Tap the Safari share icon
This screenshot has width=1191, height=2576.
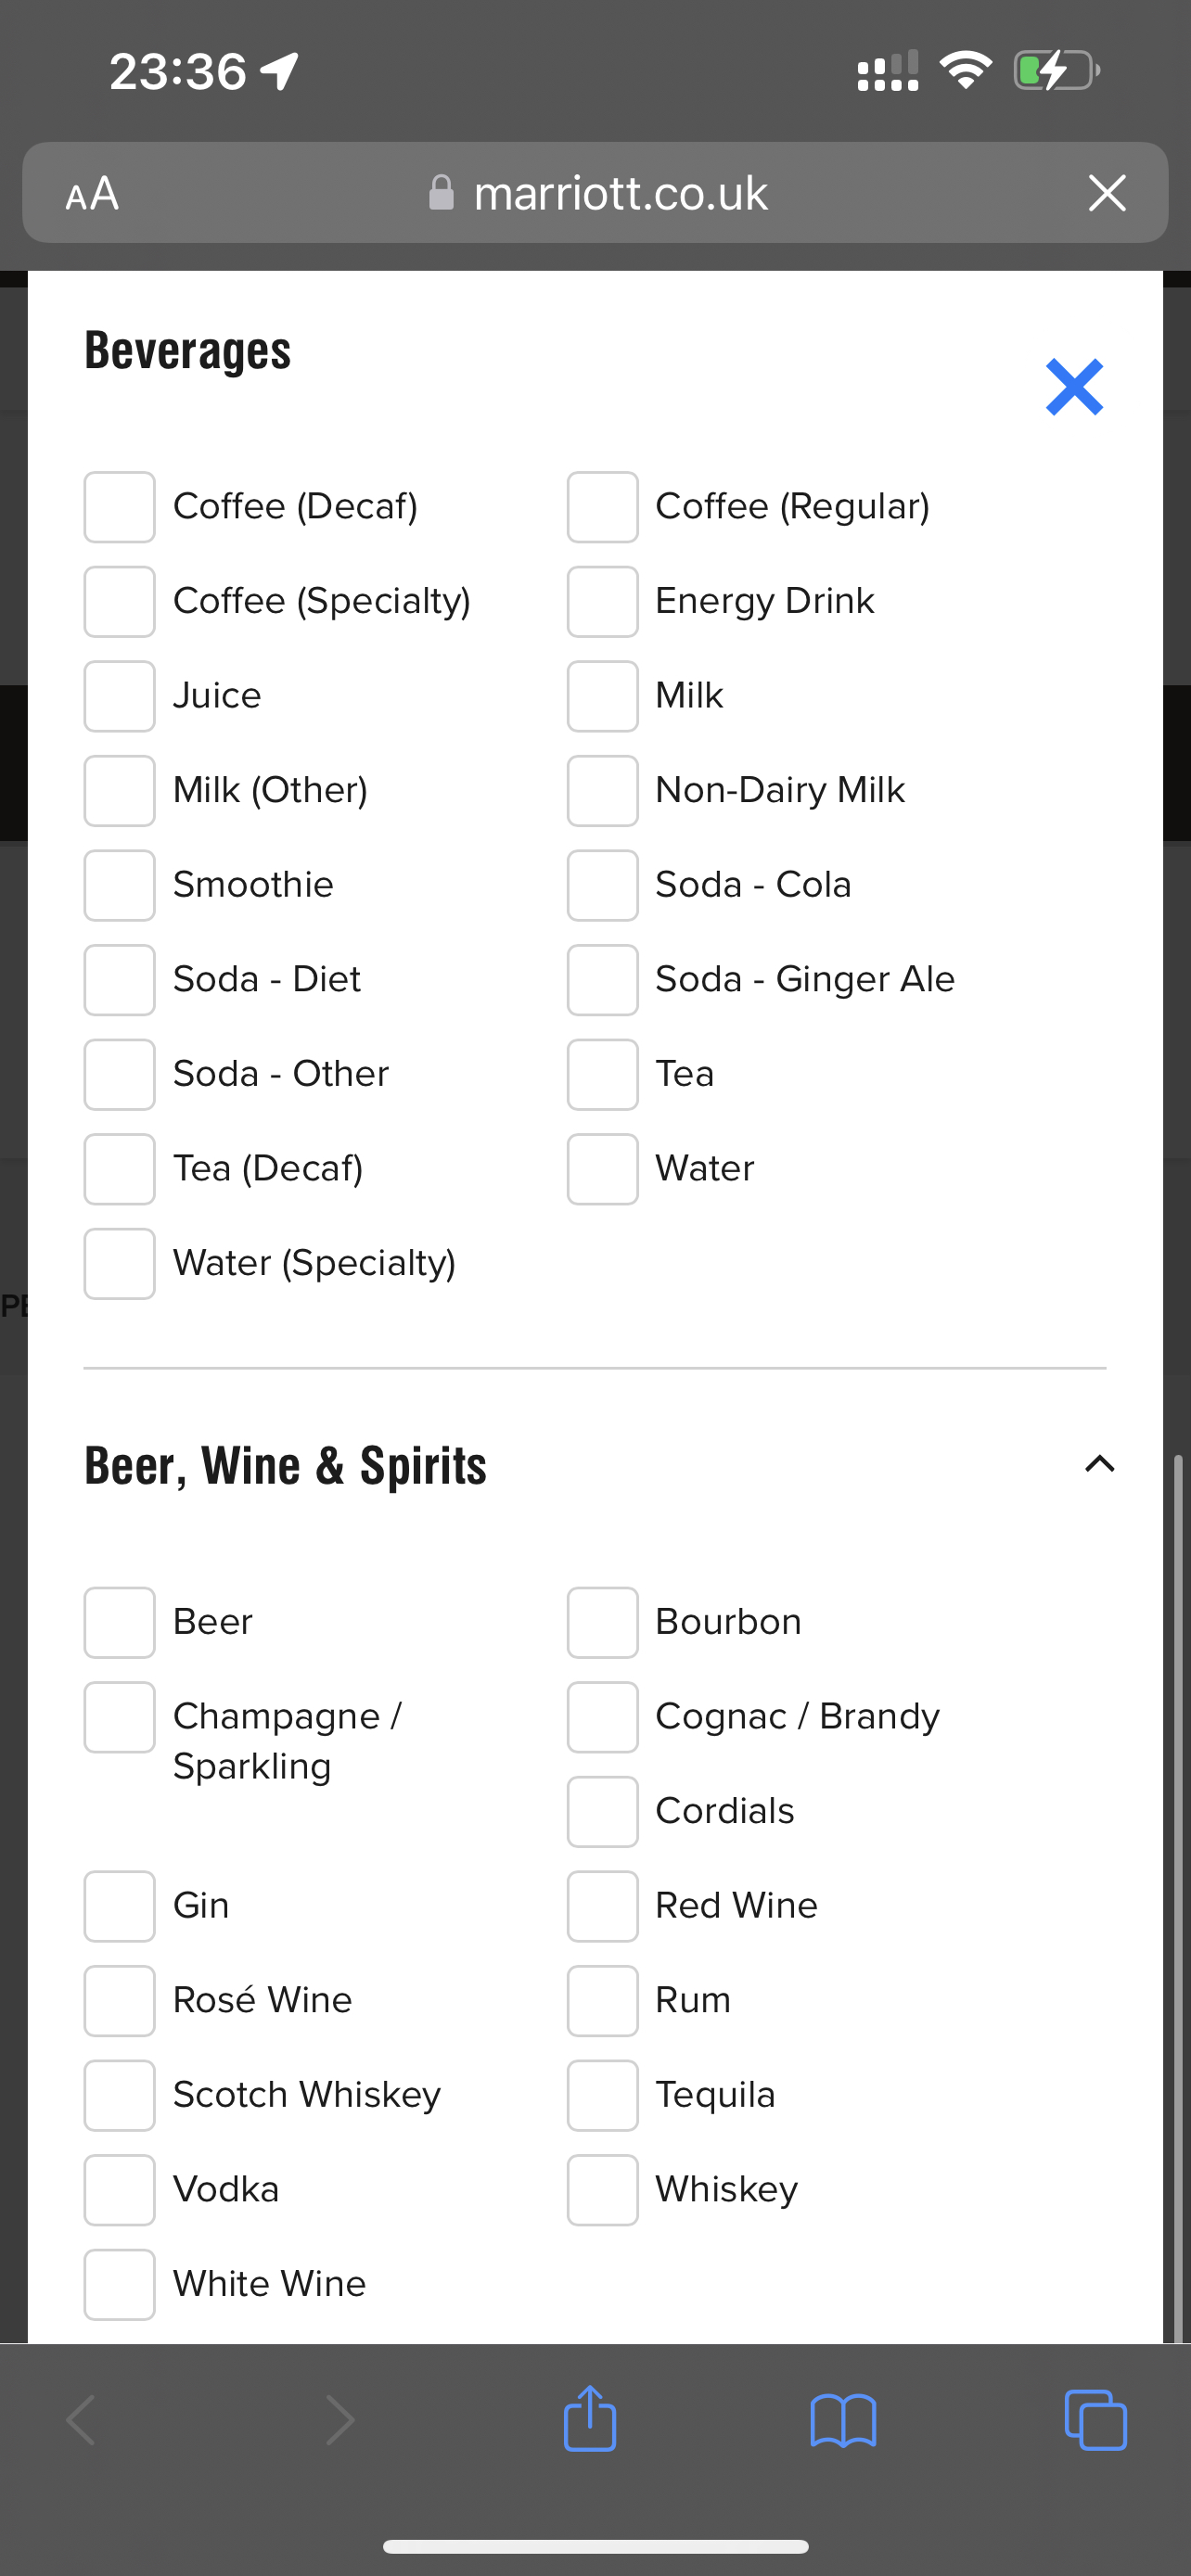[590, 2420]
